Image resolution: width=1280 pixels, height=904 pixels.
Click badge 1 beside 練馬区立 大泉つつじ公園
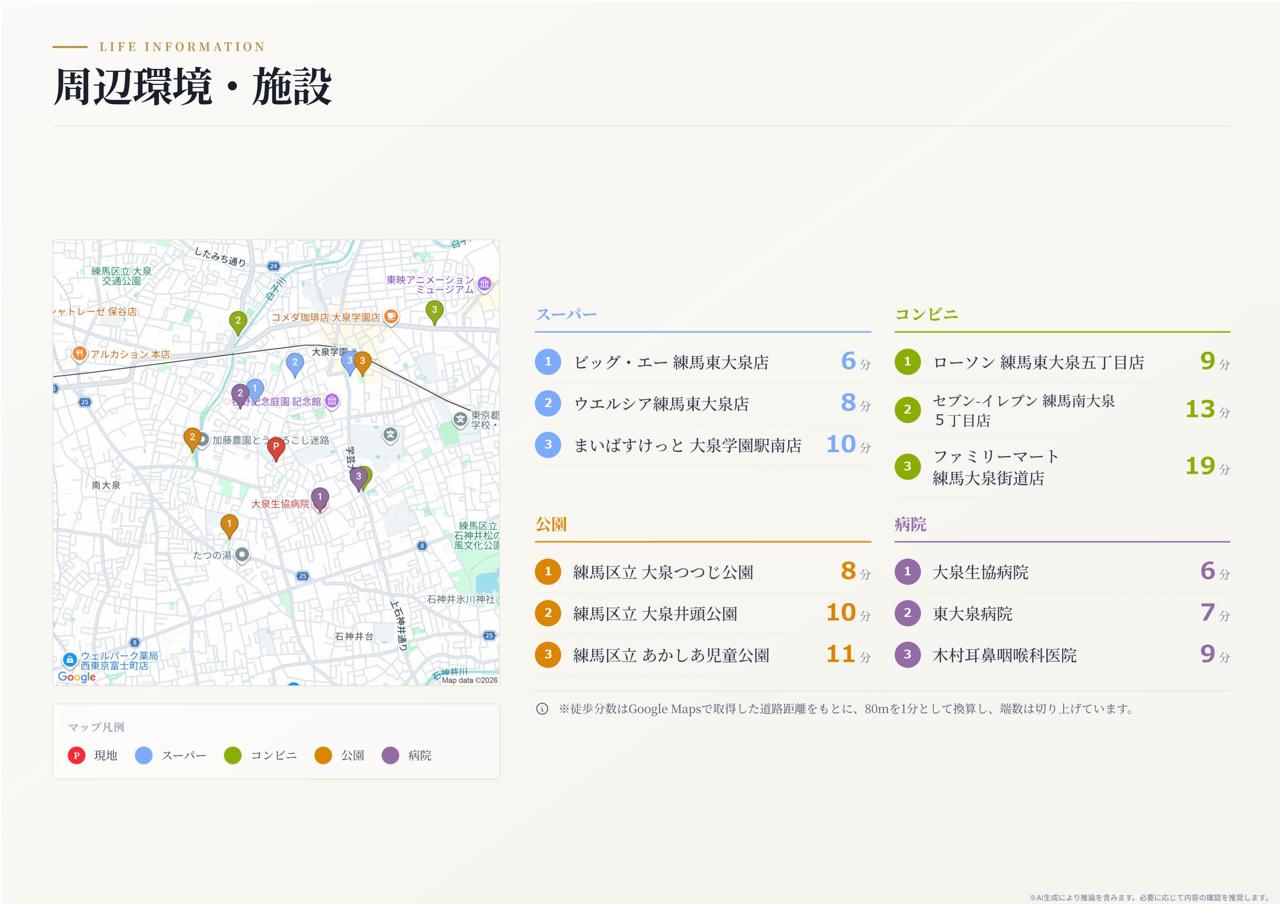548,572
